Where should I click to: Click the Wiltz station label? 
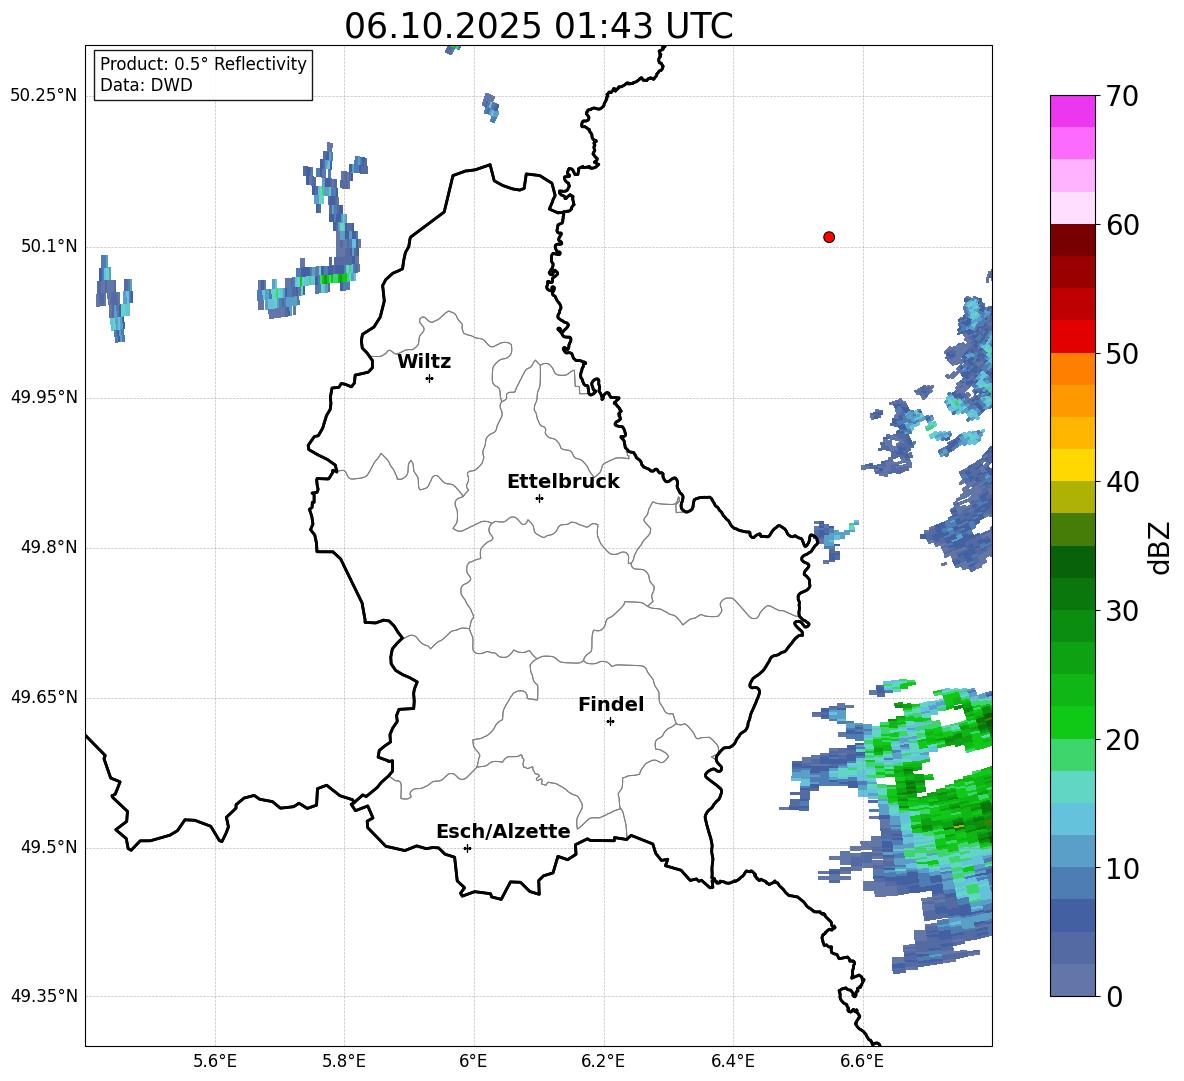[424, 362]
